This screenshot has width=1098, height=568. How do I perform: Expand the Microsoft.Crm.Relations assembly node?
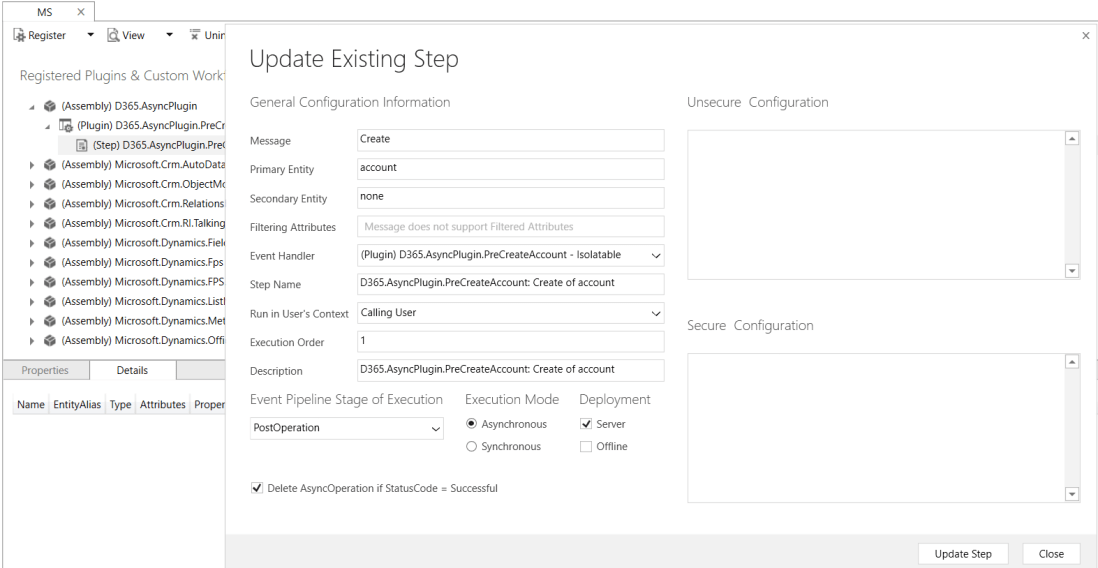point(32,205)
